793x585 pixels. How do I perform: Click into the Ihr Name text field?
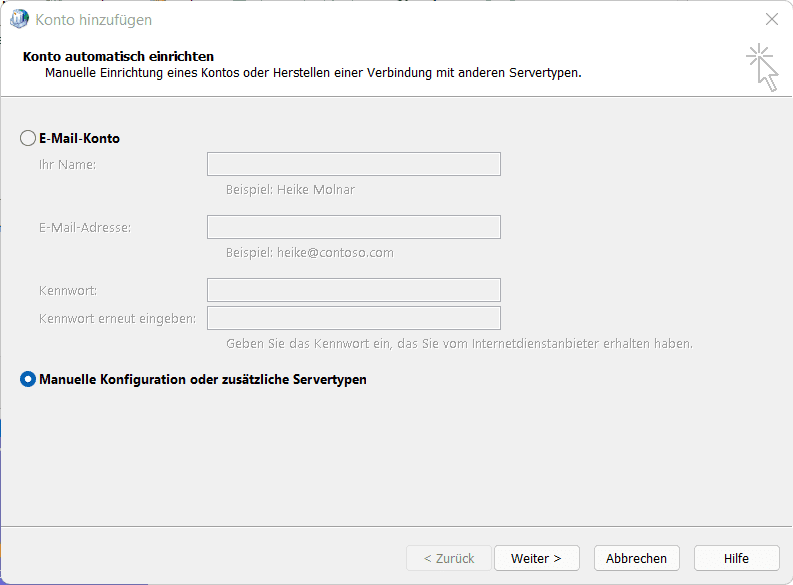(353, 164)
